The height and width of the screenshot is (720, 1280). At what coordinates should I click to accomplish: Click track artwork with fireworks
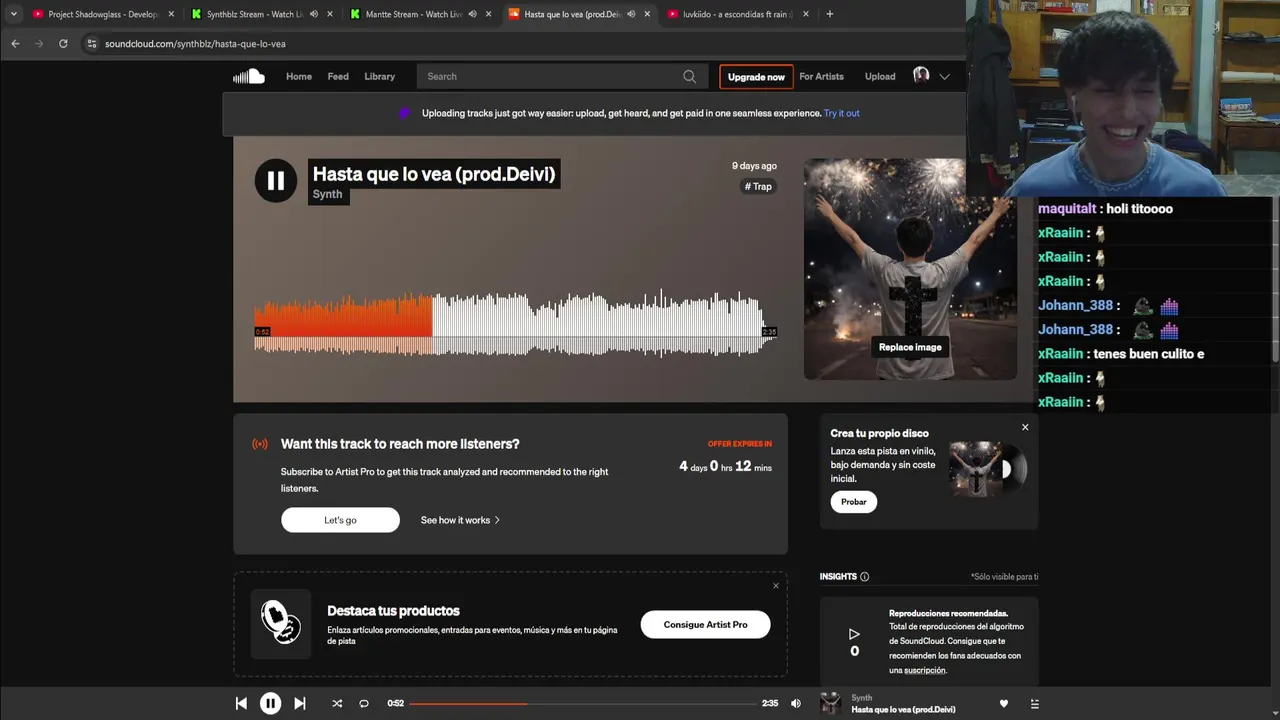pos(910,269)
